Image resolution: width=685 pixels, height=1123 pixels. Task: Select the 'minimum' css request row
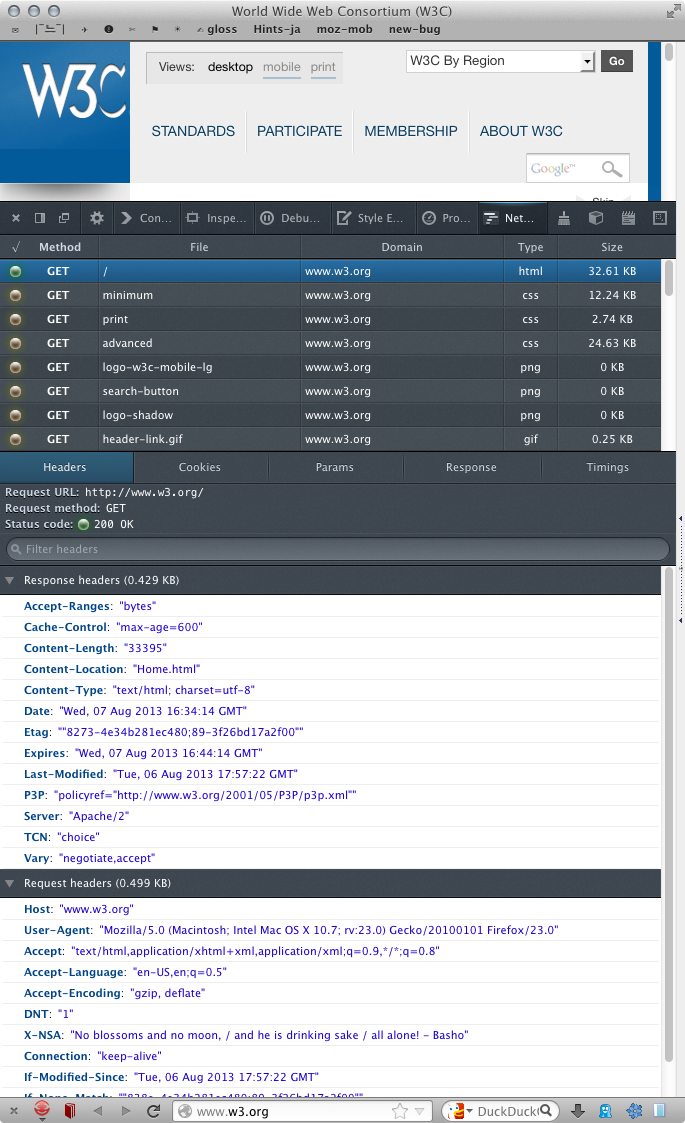(x=331, y=295)
